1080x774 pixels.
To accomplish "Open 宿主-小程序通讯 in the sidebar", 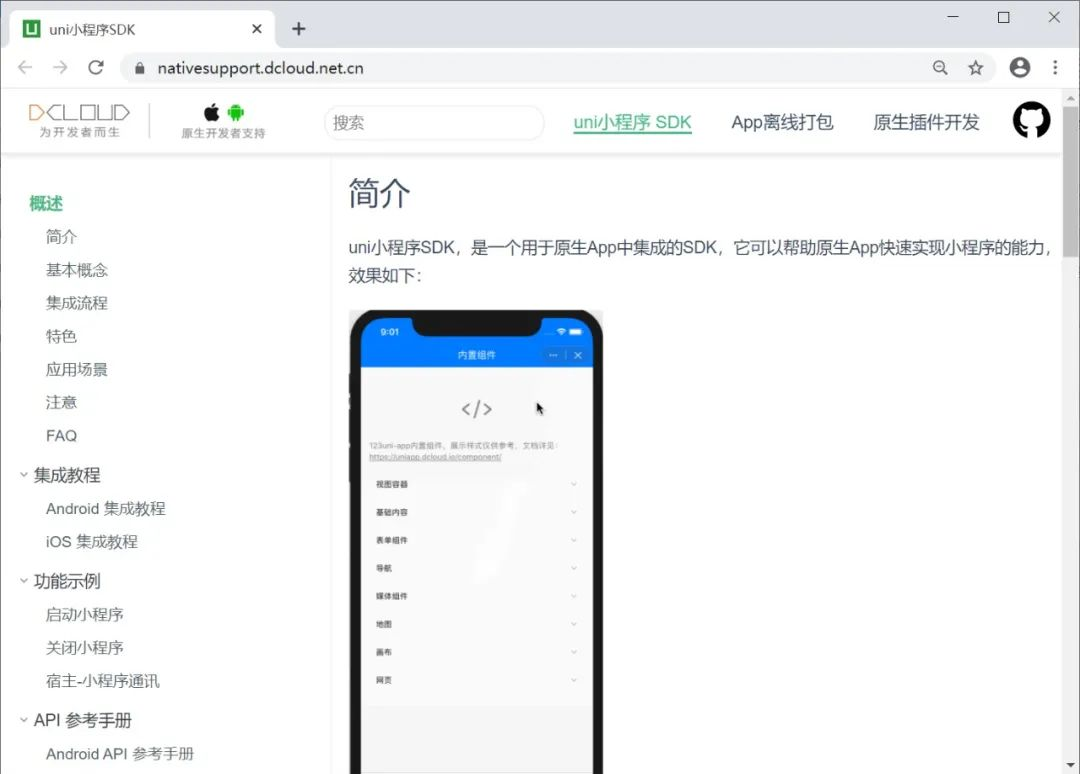I will click(103, 680).
